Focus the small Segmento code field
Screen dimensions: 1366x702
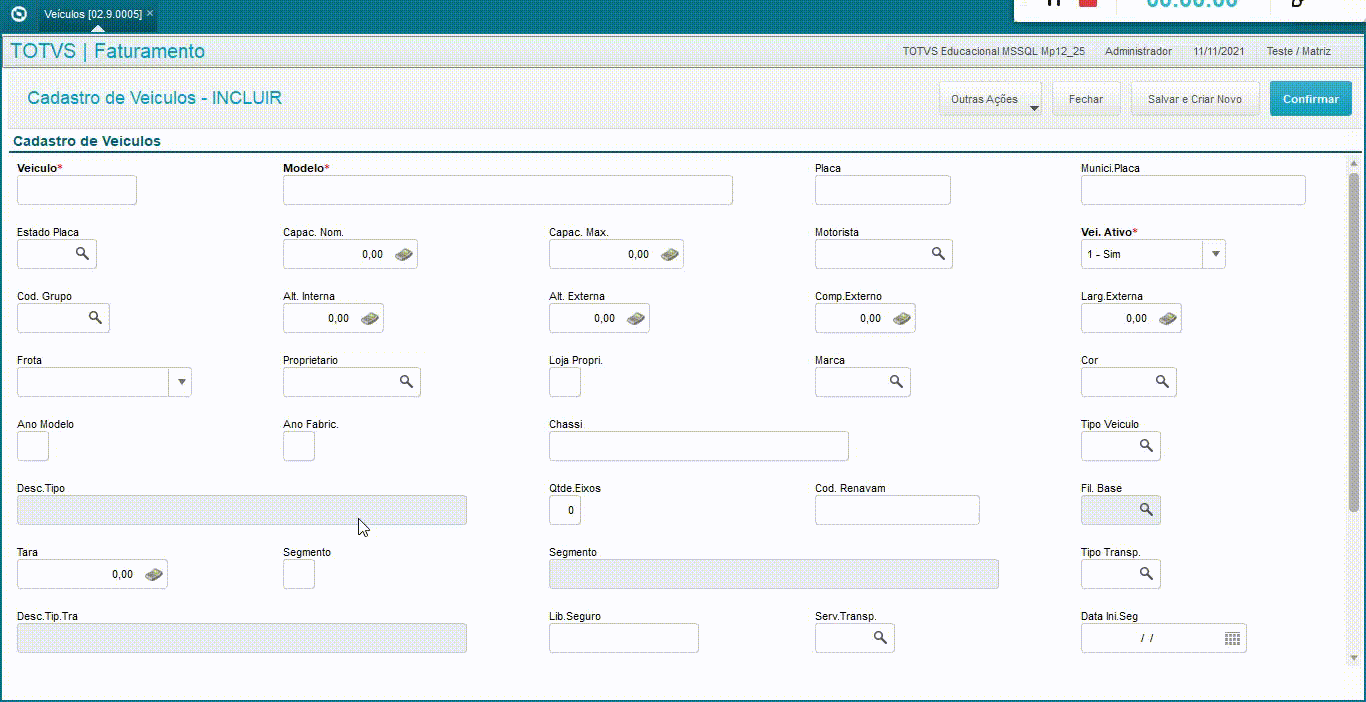pos(299,574)
